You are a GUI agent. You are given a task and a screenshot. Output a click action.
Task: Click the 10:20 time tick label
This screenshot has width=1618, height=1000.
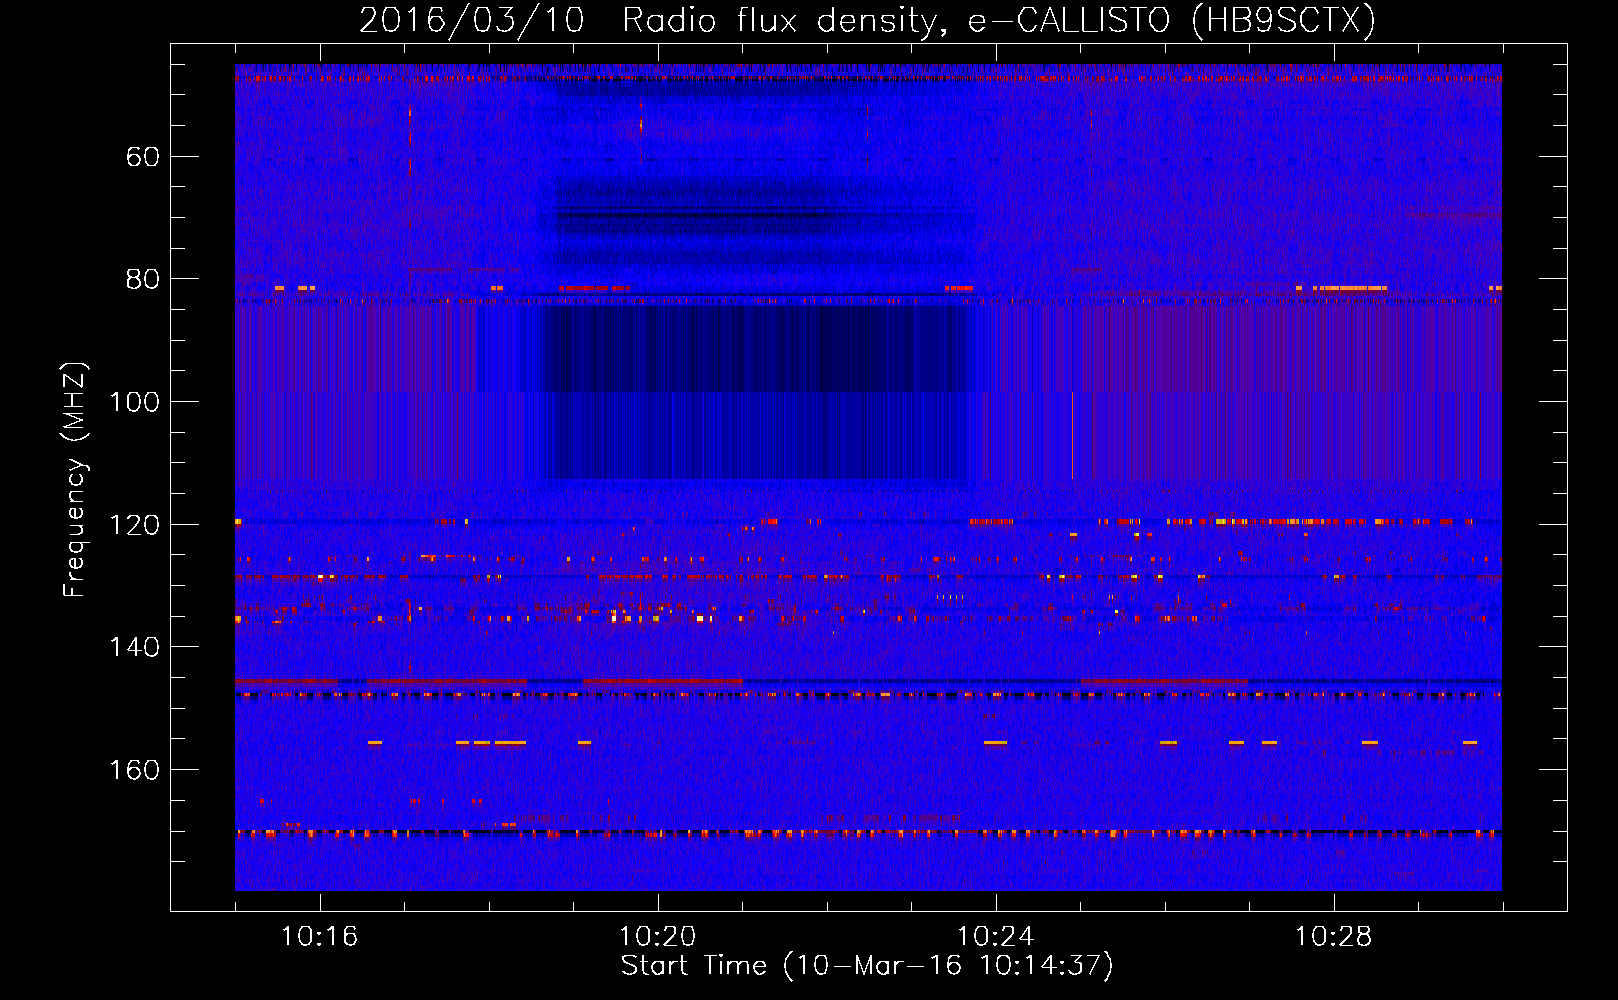tap(658, 937)
